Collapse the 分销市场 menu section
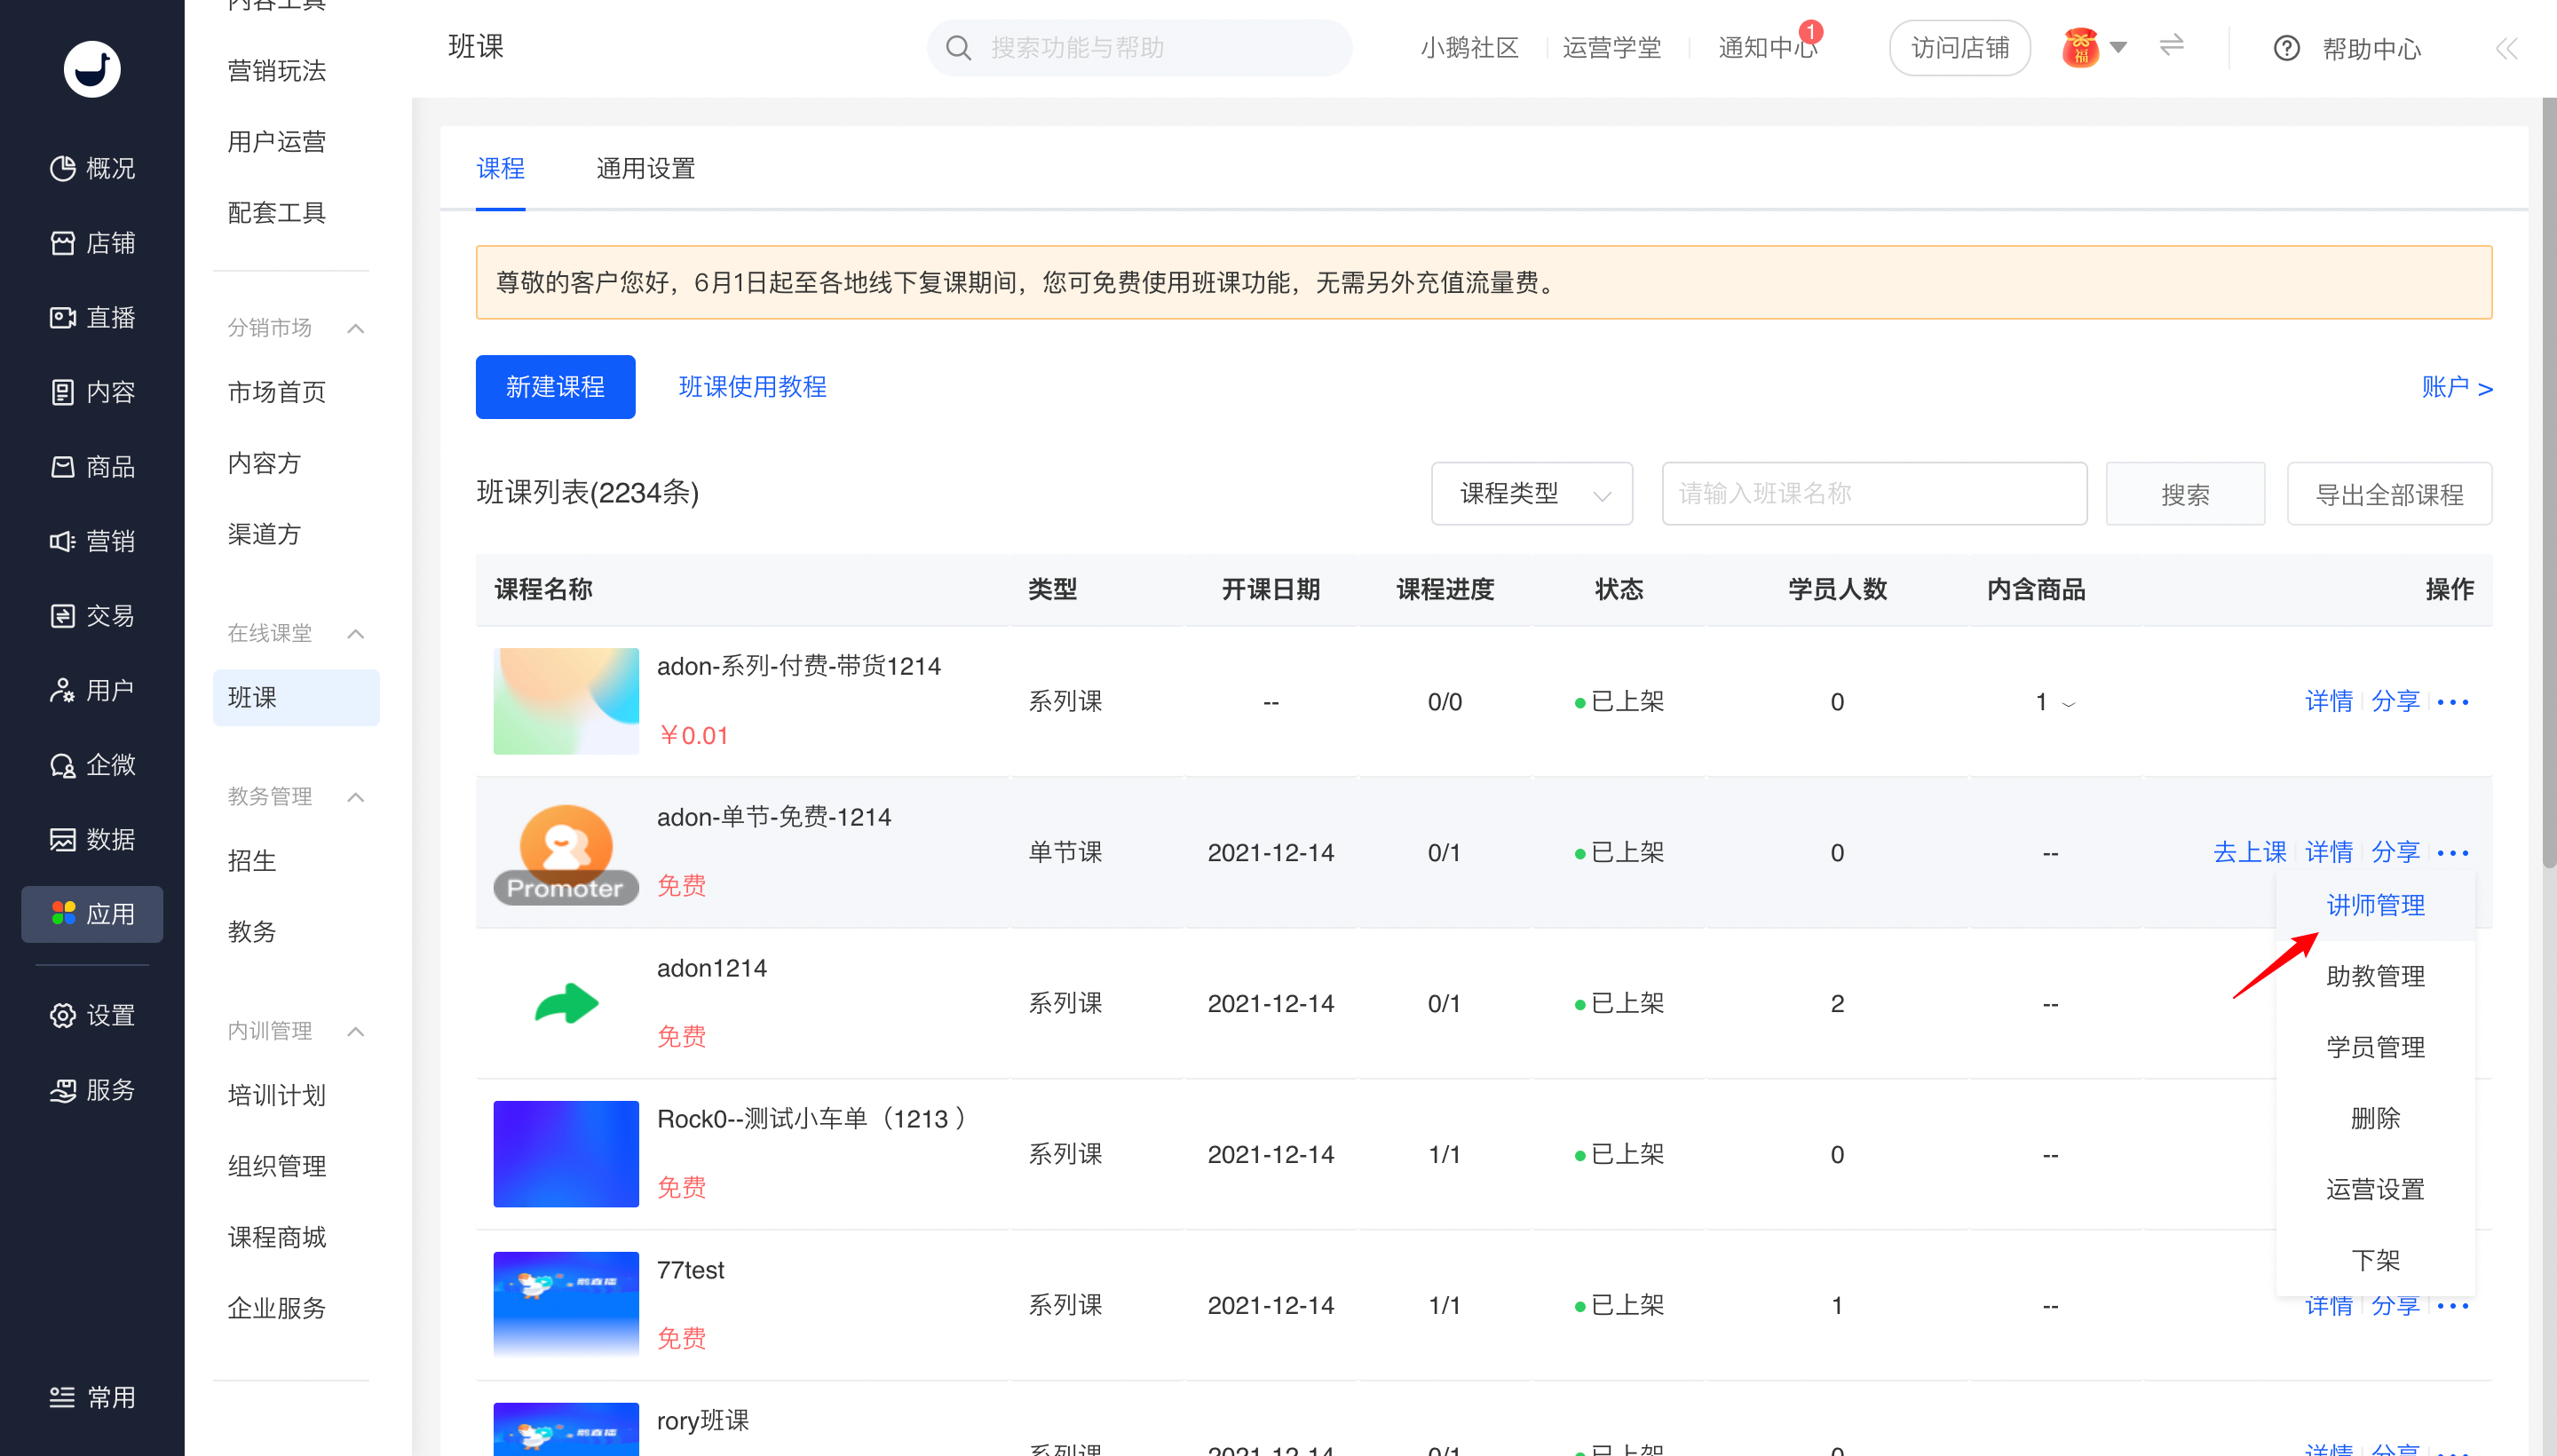The image size is (2557, 1456). (355, 328)
